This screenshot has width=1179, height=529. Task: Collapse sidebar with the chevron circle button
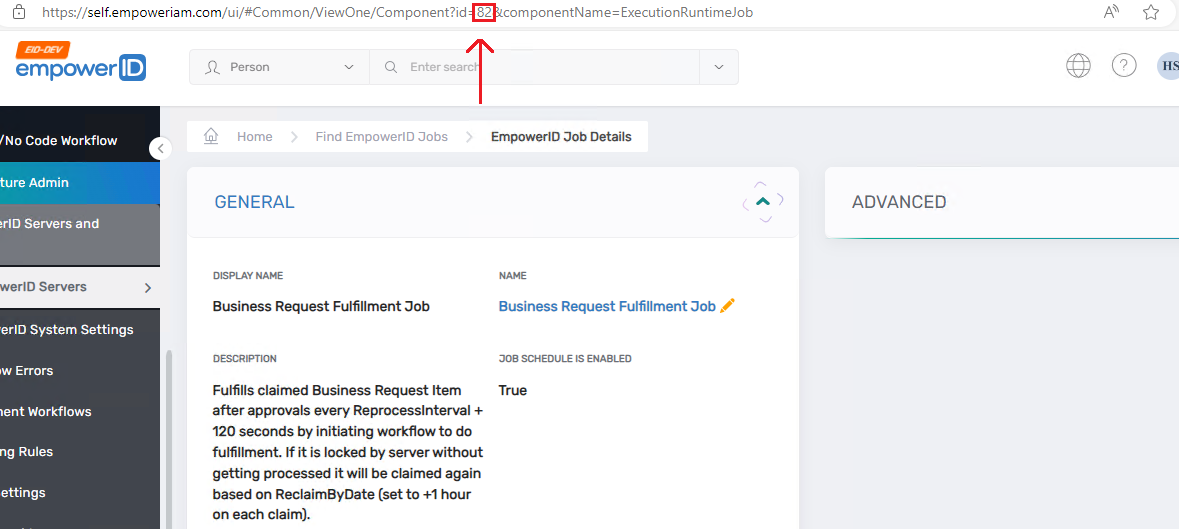point(160,149)
